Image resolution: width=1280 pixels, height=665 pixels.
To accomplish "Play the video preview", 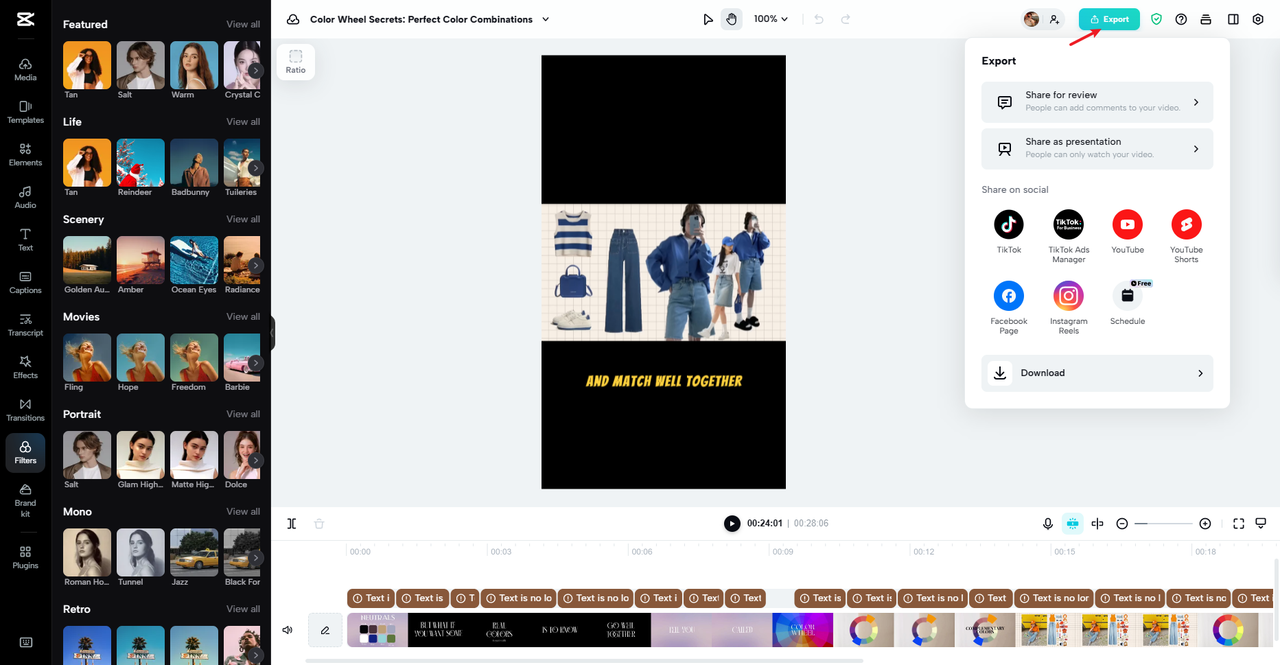I will (732, 523).
